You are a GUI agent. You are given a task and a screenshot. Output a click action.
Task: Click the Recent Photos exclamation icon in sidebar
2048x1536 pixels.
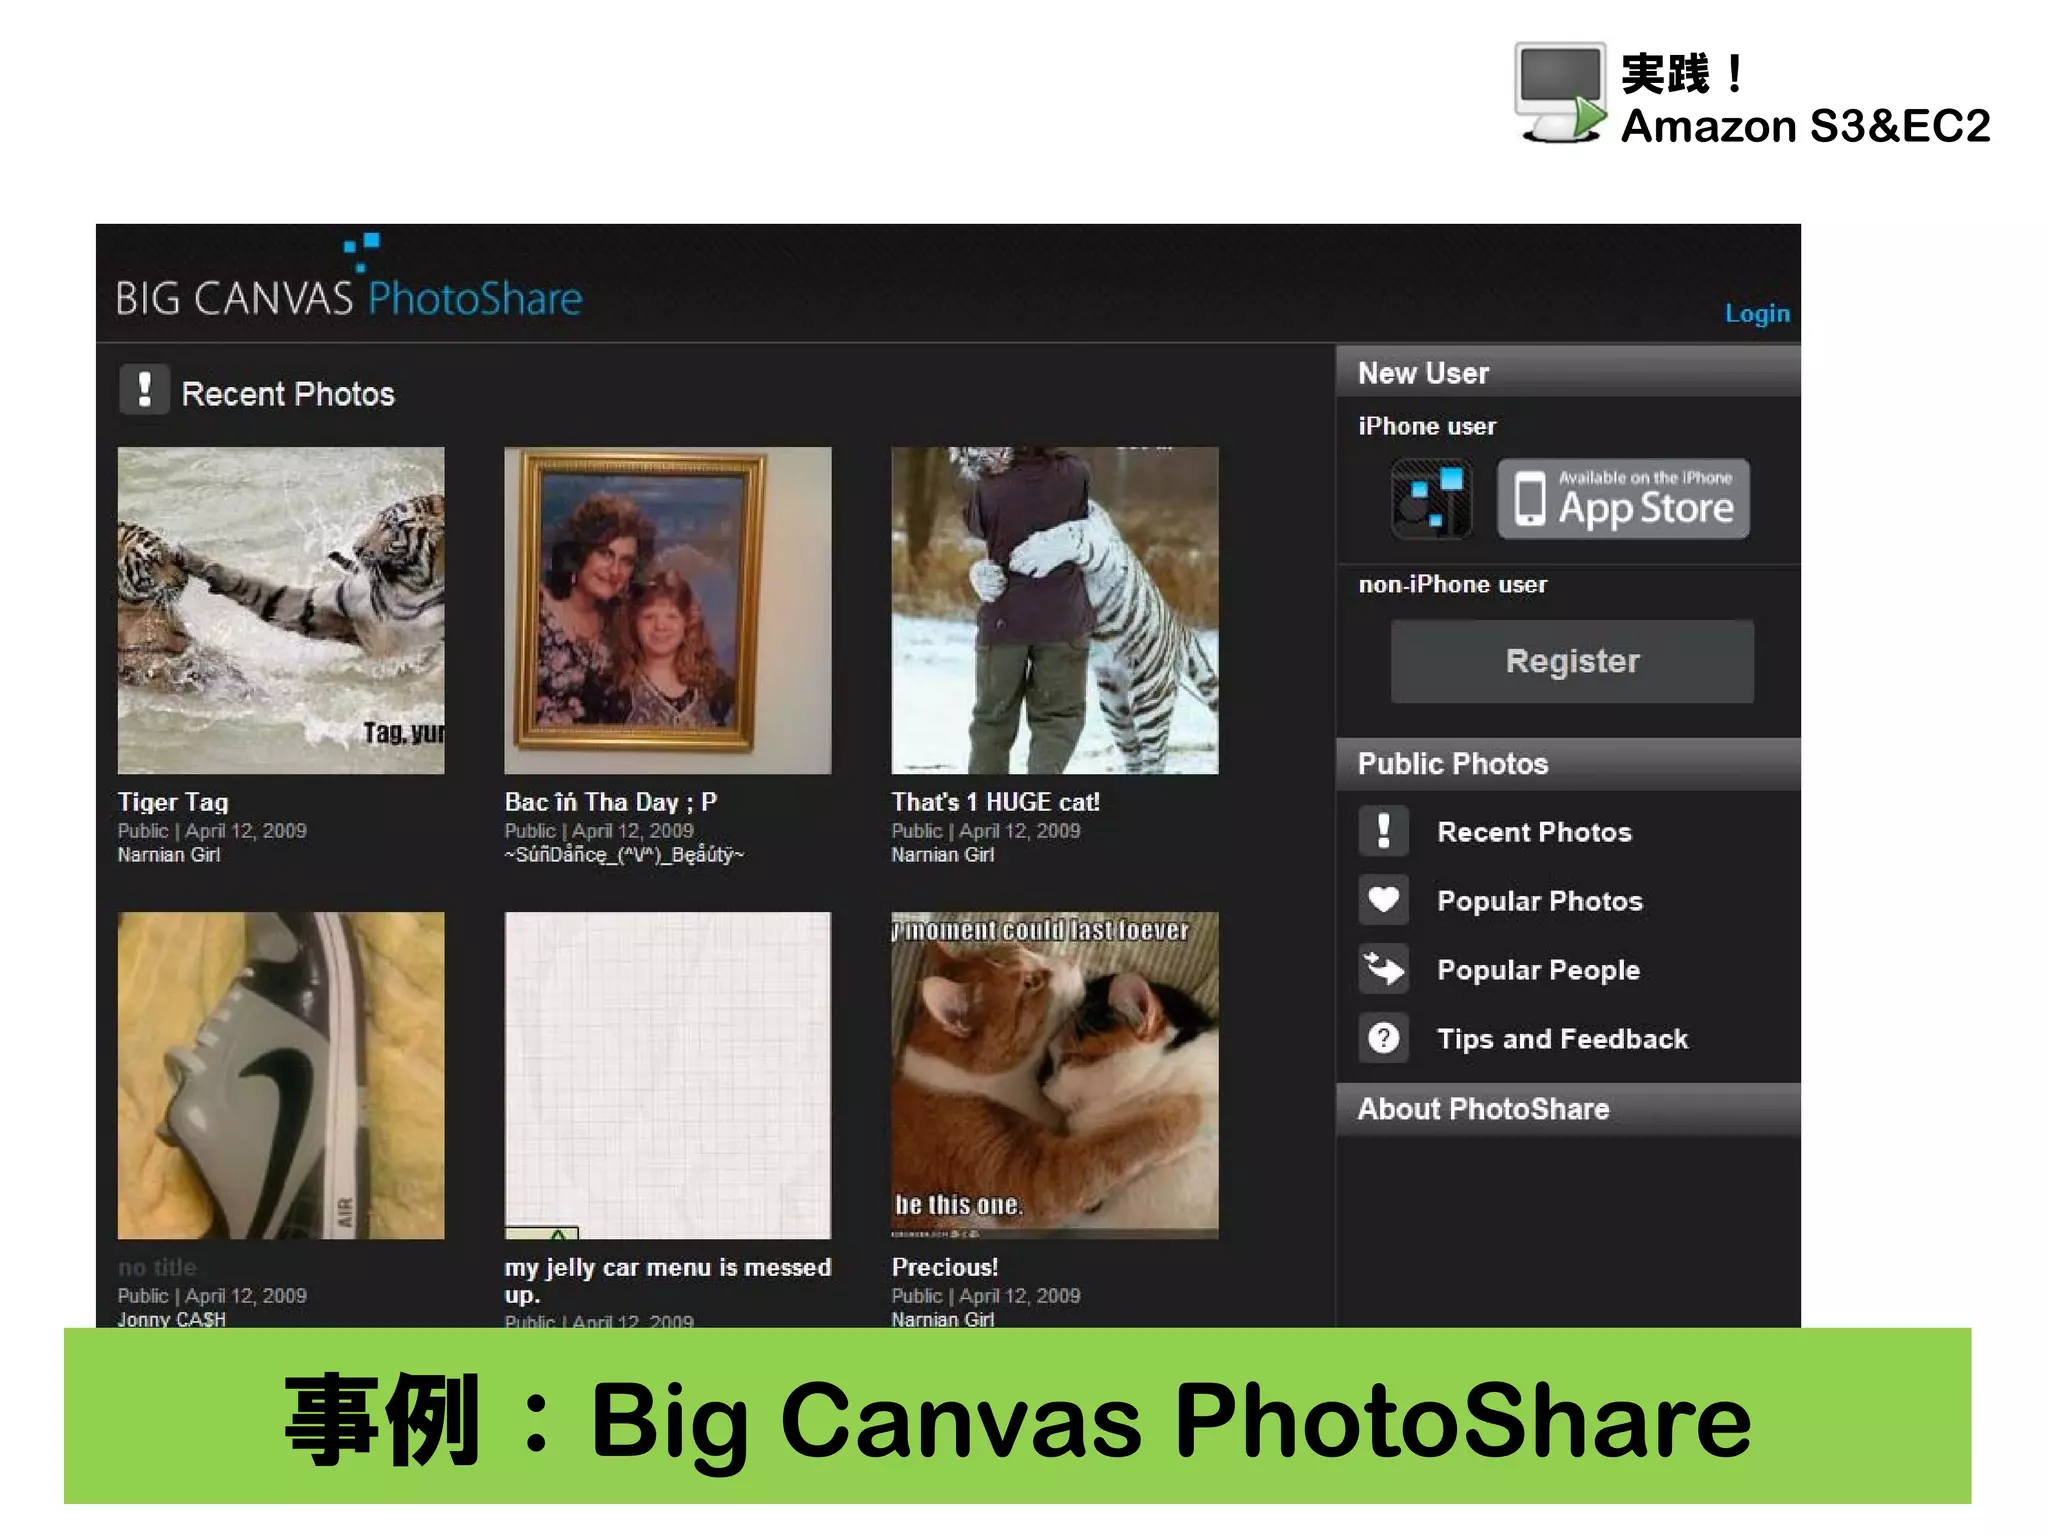1383,831
